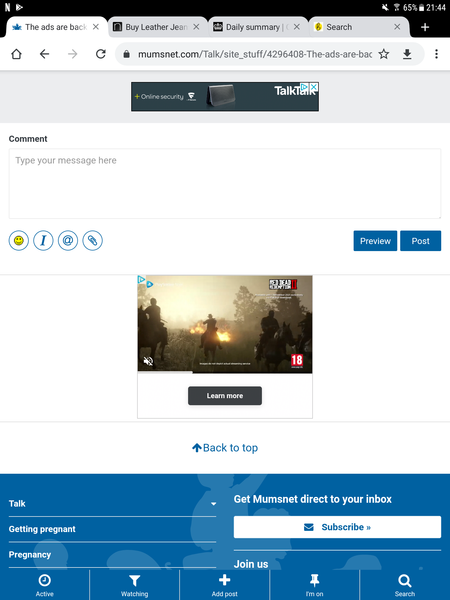Screen dimensions: 450x600
Task: Open Pregnancy footer link
Action: coord(30,554)
